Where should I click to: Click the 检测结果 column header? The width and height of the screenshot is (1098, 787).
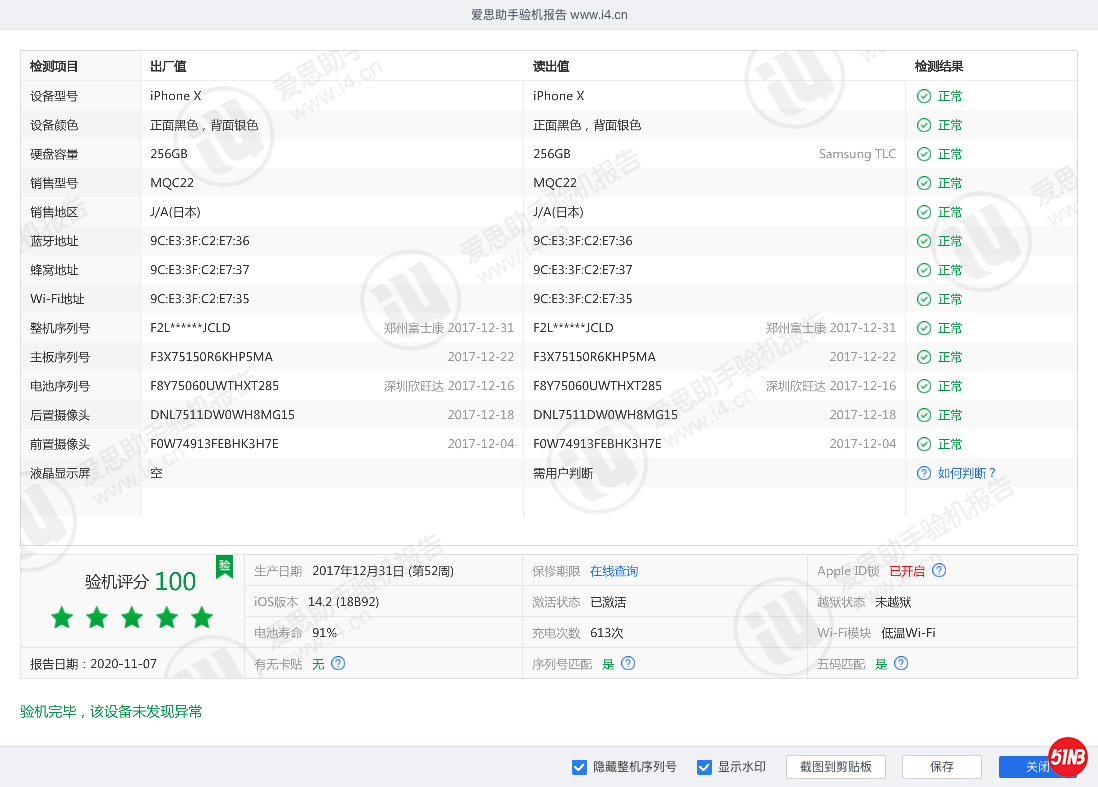click(x=939, y=67)
